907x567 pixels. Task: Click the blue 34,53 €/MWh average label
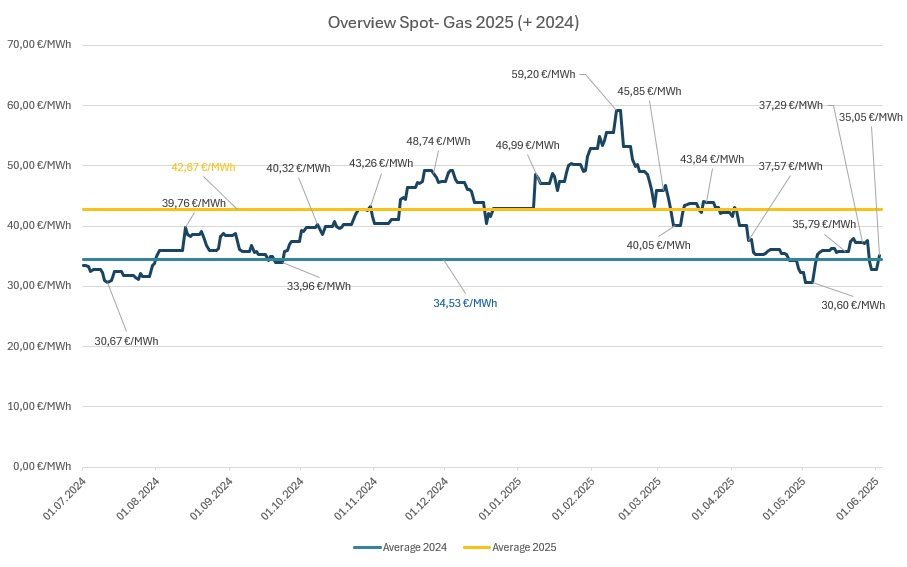(x=465, y=303)
